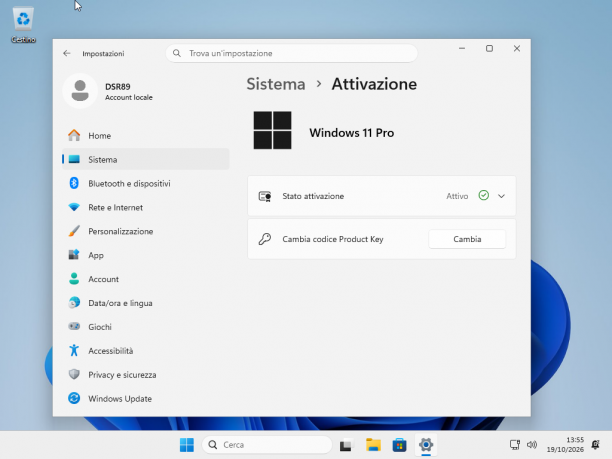Click the Account locale label
The image size is (612, 459).
click(x=129, y=97)
